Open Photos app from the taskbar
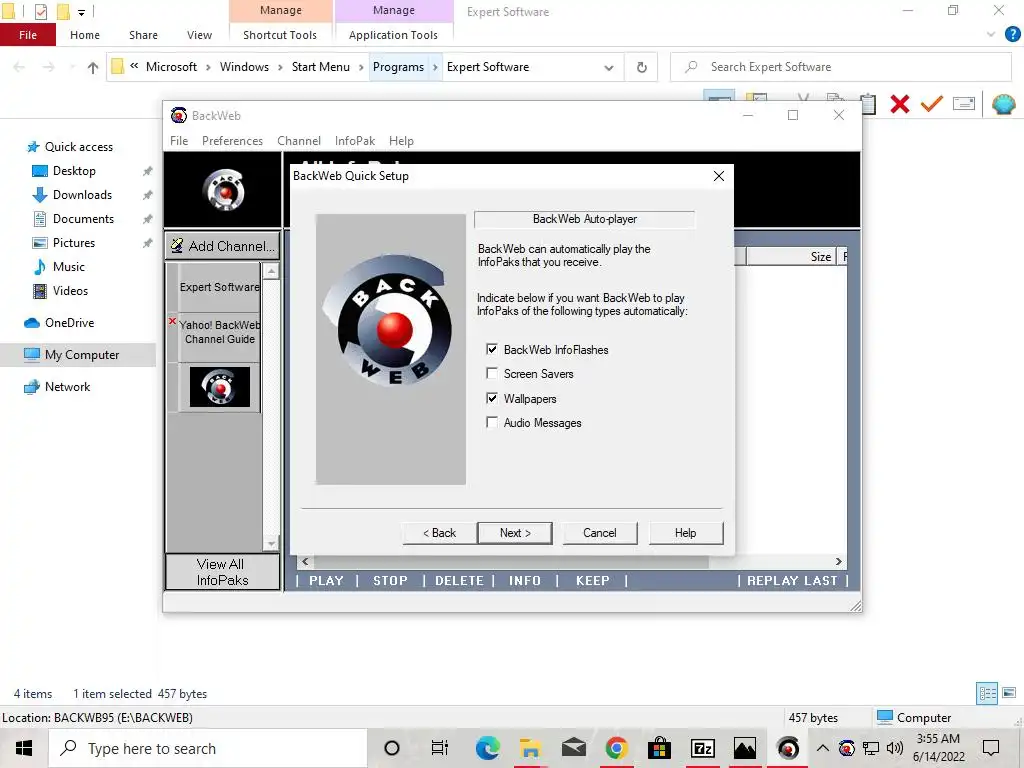This screenshot has height=768, width=1024. tap(744, 748)
